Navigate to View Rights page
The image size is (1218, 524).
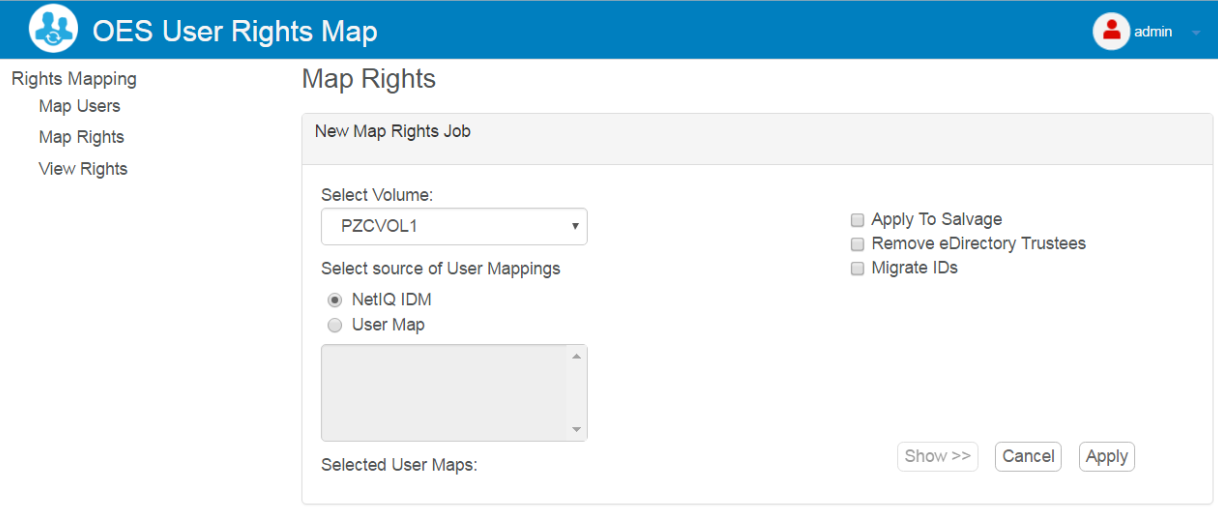[x=83, y=169]
